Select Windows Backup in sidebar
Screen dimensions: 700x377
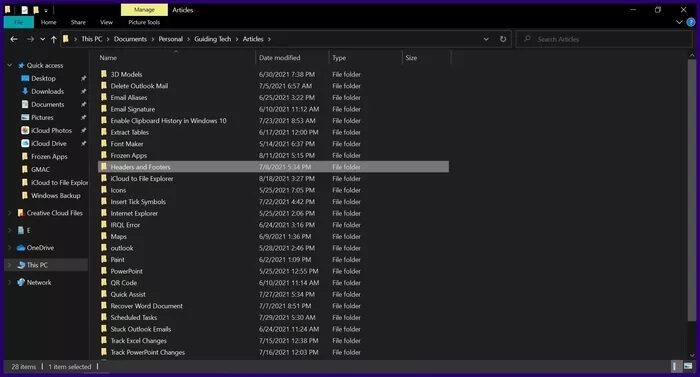pos(55,196)
